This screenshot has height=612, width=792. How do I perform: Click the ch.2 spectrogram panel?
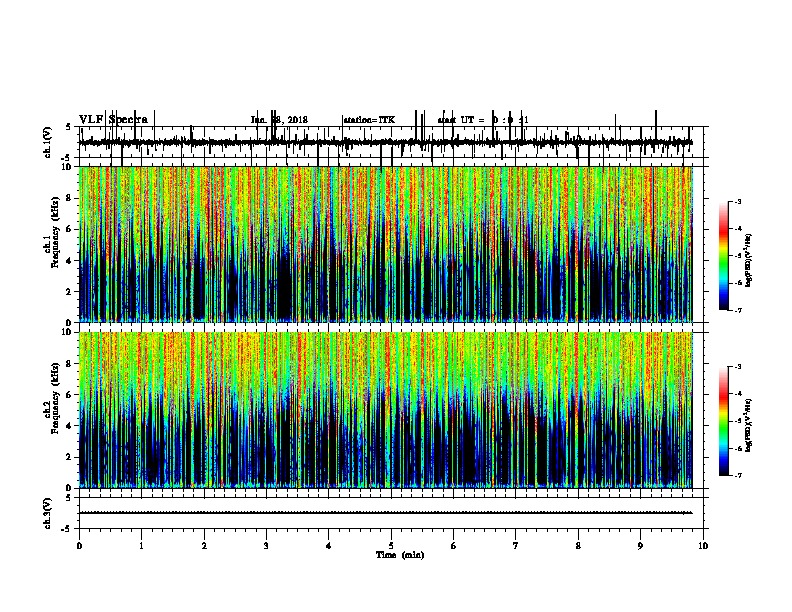click(x=386, y=410)
